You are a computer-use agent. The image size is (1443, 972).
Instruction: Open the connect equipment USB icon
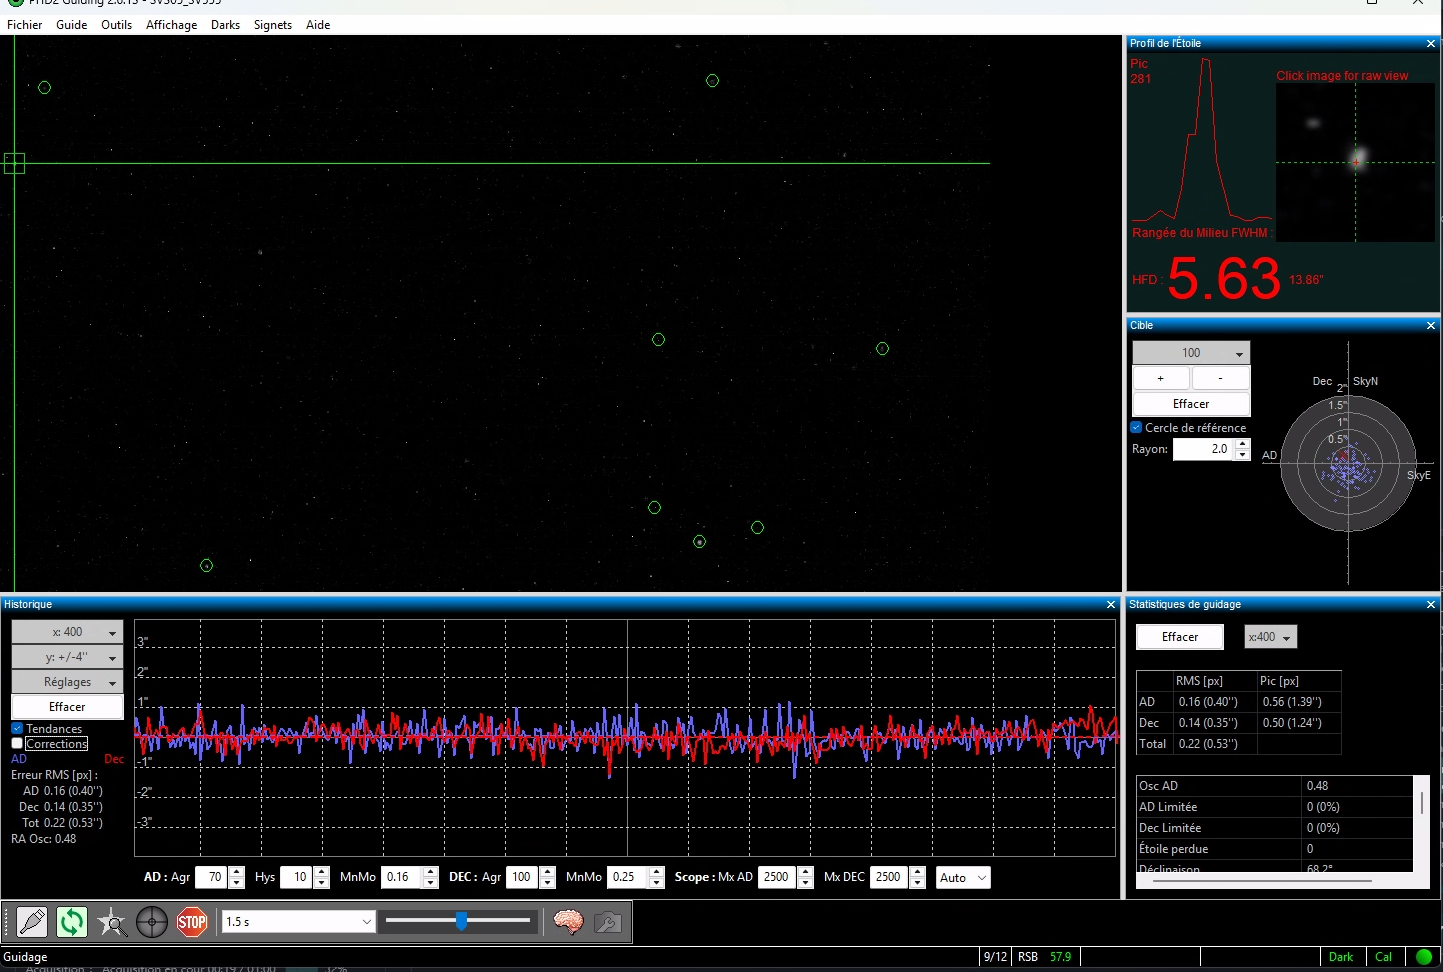click(32, 922)
